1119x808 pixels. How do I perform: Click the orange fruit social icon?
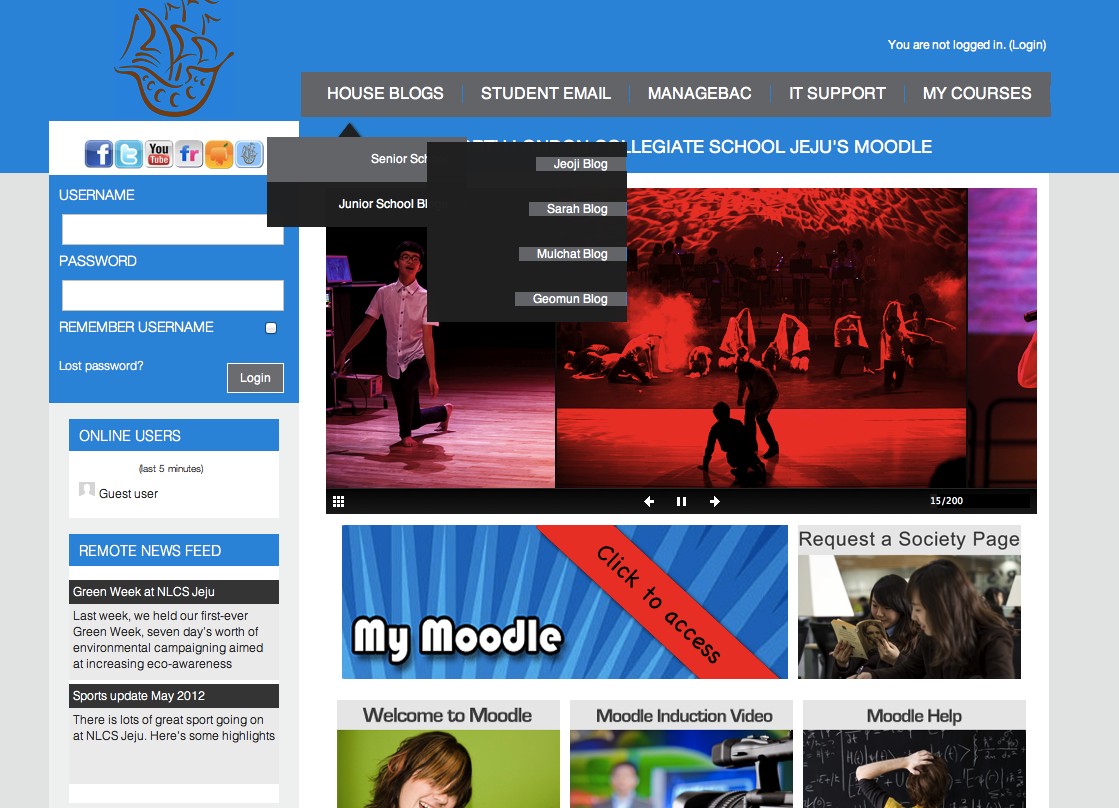tap(219, 153)
